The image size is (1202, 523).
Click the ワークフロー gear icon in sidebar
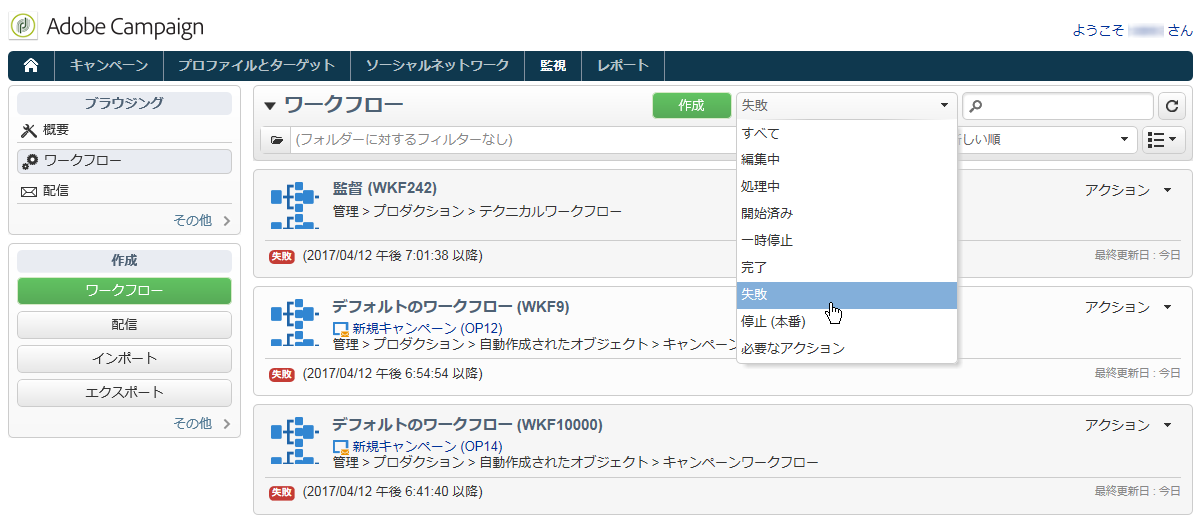(30, 161)
